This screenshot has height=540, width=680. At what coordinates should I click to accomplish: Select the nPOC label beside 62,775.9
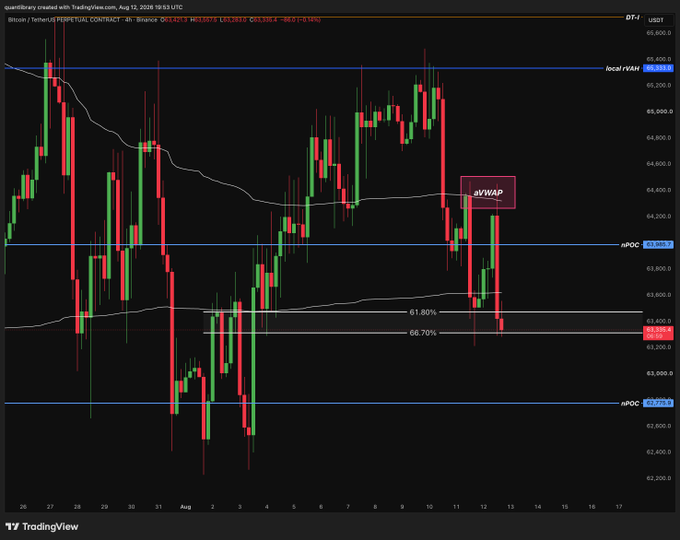pyautogui.click(x=630, y=404)
